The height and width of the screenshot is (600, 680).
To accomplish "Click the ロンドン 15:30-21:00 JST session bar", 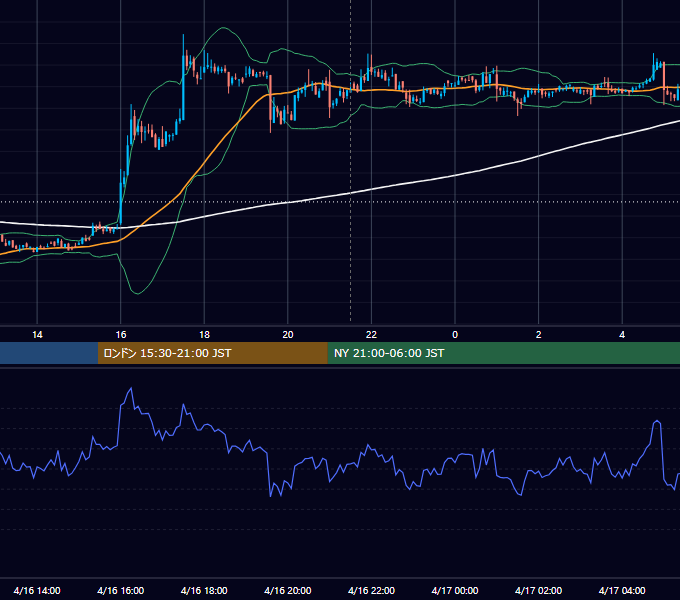I will click(212, 353).
